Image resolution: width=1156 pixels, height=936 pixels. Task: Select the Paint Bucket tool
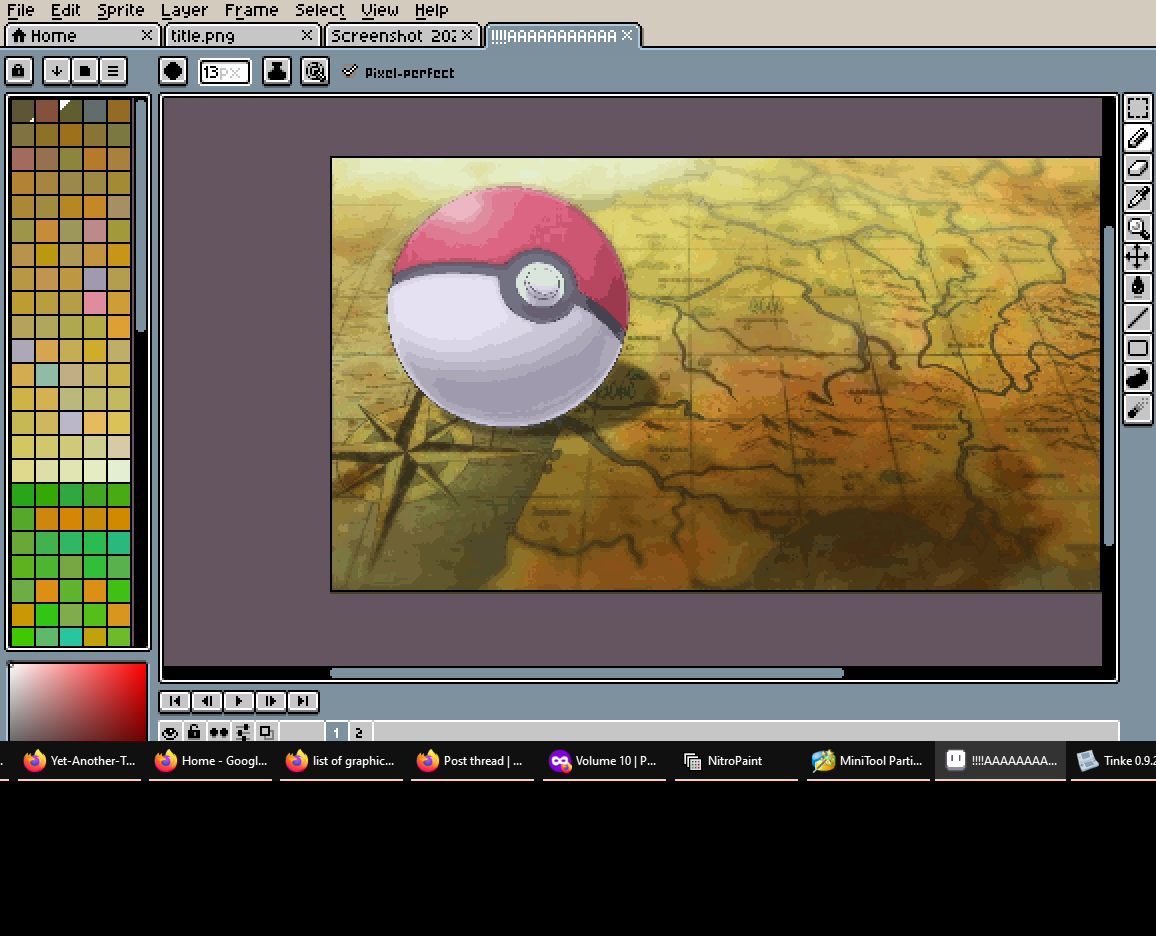[x=1138, y=287]
